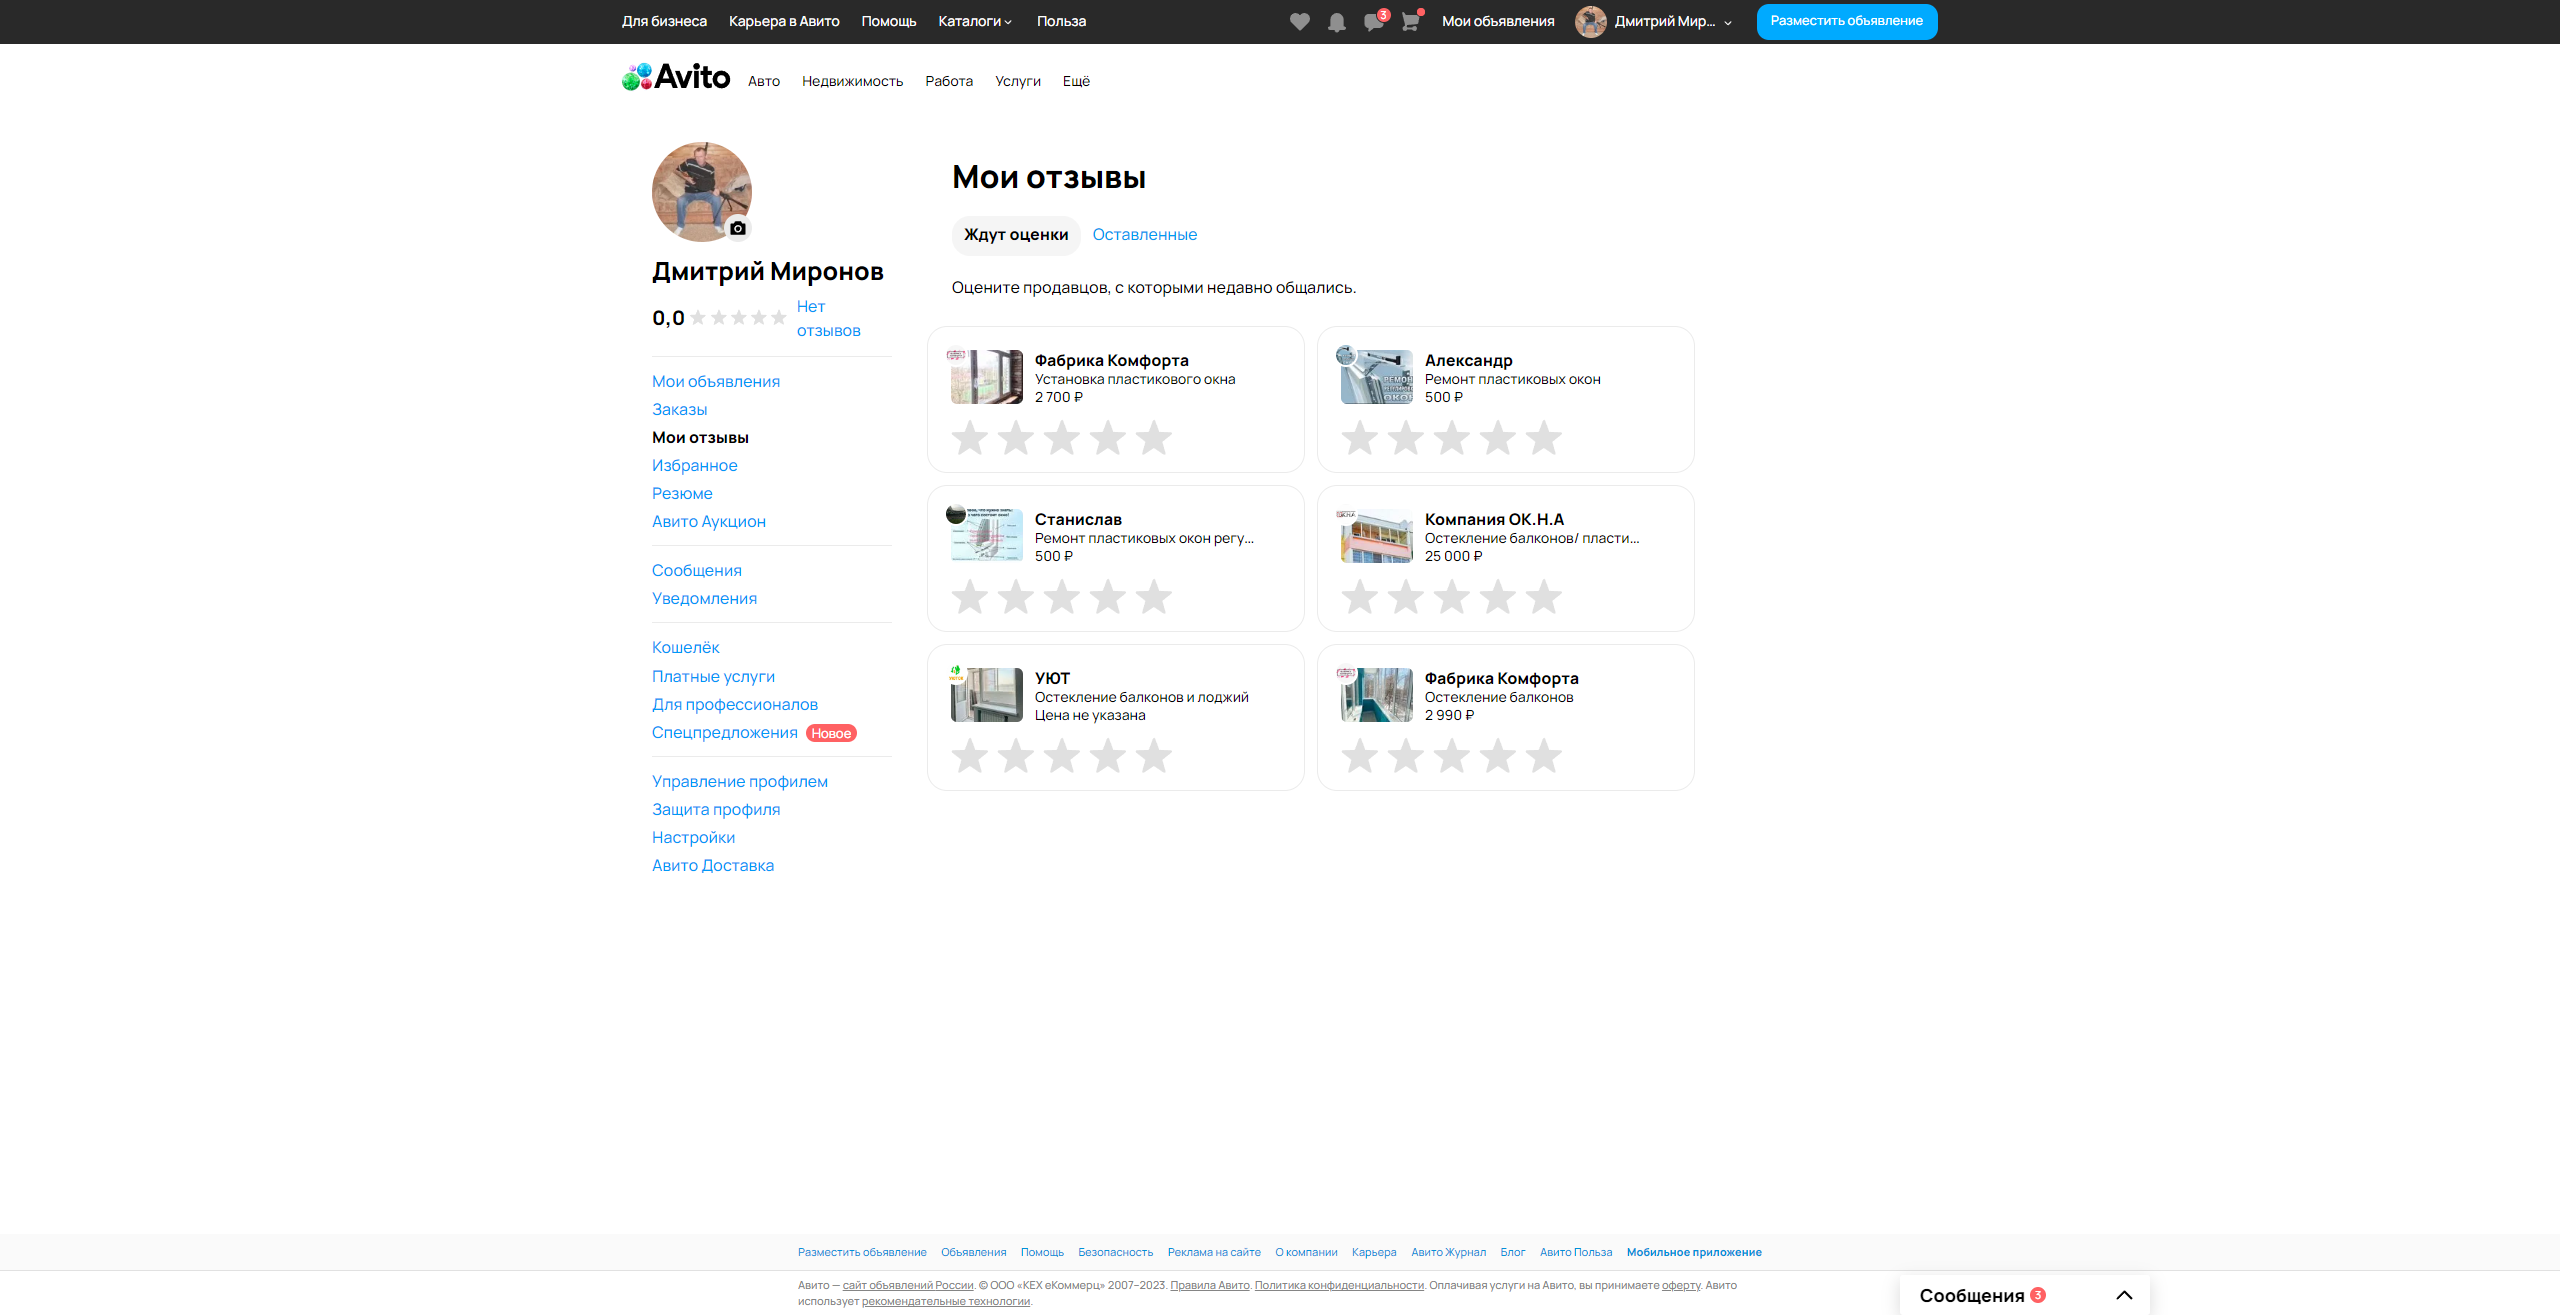Expand the Сообщения chat panel chevron
The image size is (2560, 1315).
coord(2124,1295)
